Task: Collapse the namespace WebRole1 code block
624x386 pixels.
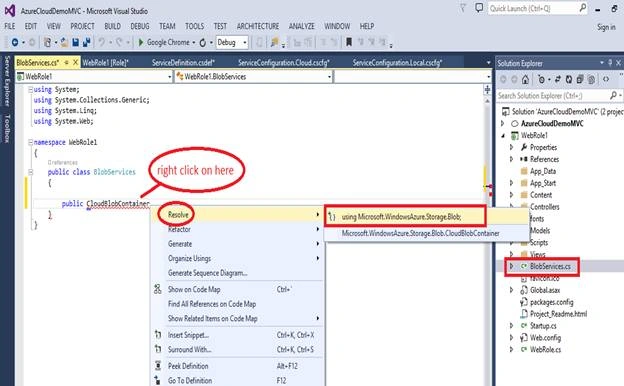Action: (30, 142)
